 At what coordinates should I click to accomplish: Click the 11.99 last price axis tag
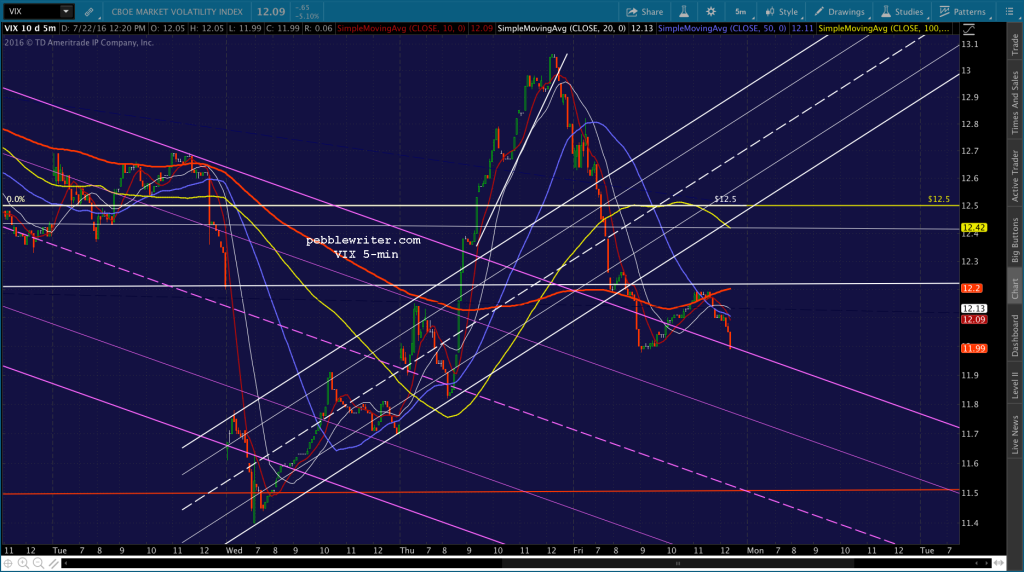974,349
